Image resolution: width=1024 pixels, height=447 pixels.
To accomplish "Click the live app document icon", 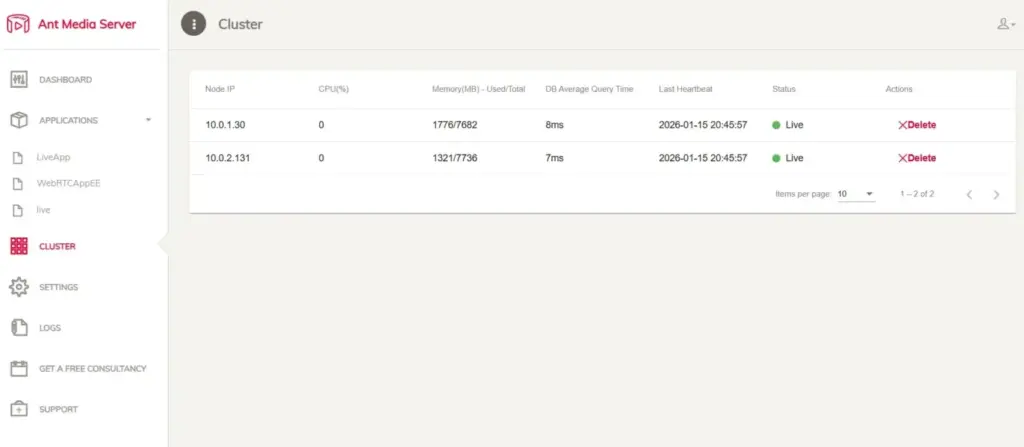I will [19, 210].
